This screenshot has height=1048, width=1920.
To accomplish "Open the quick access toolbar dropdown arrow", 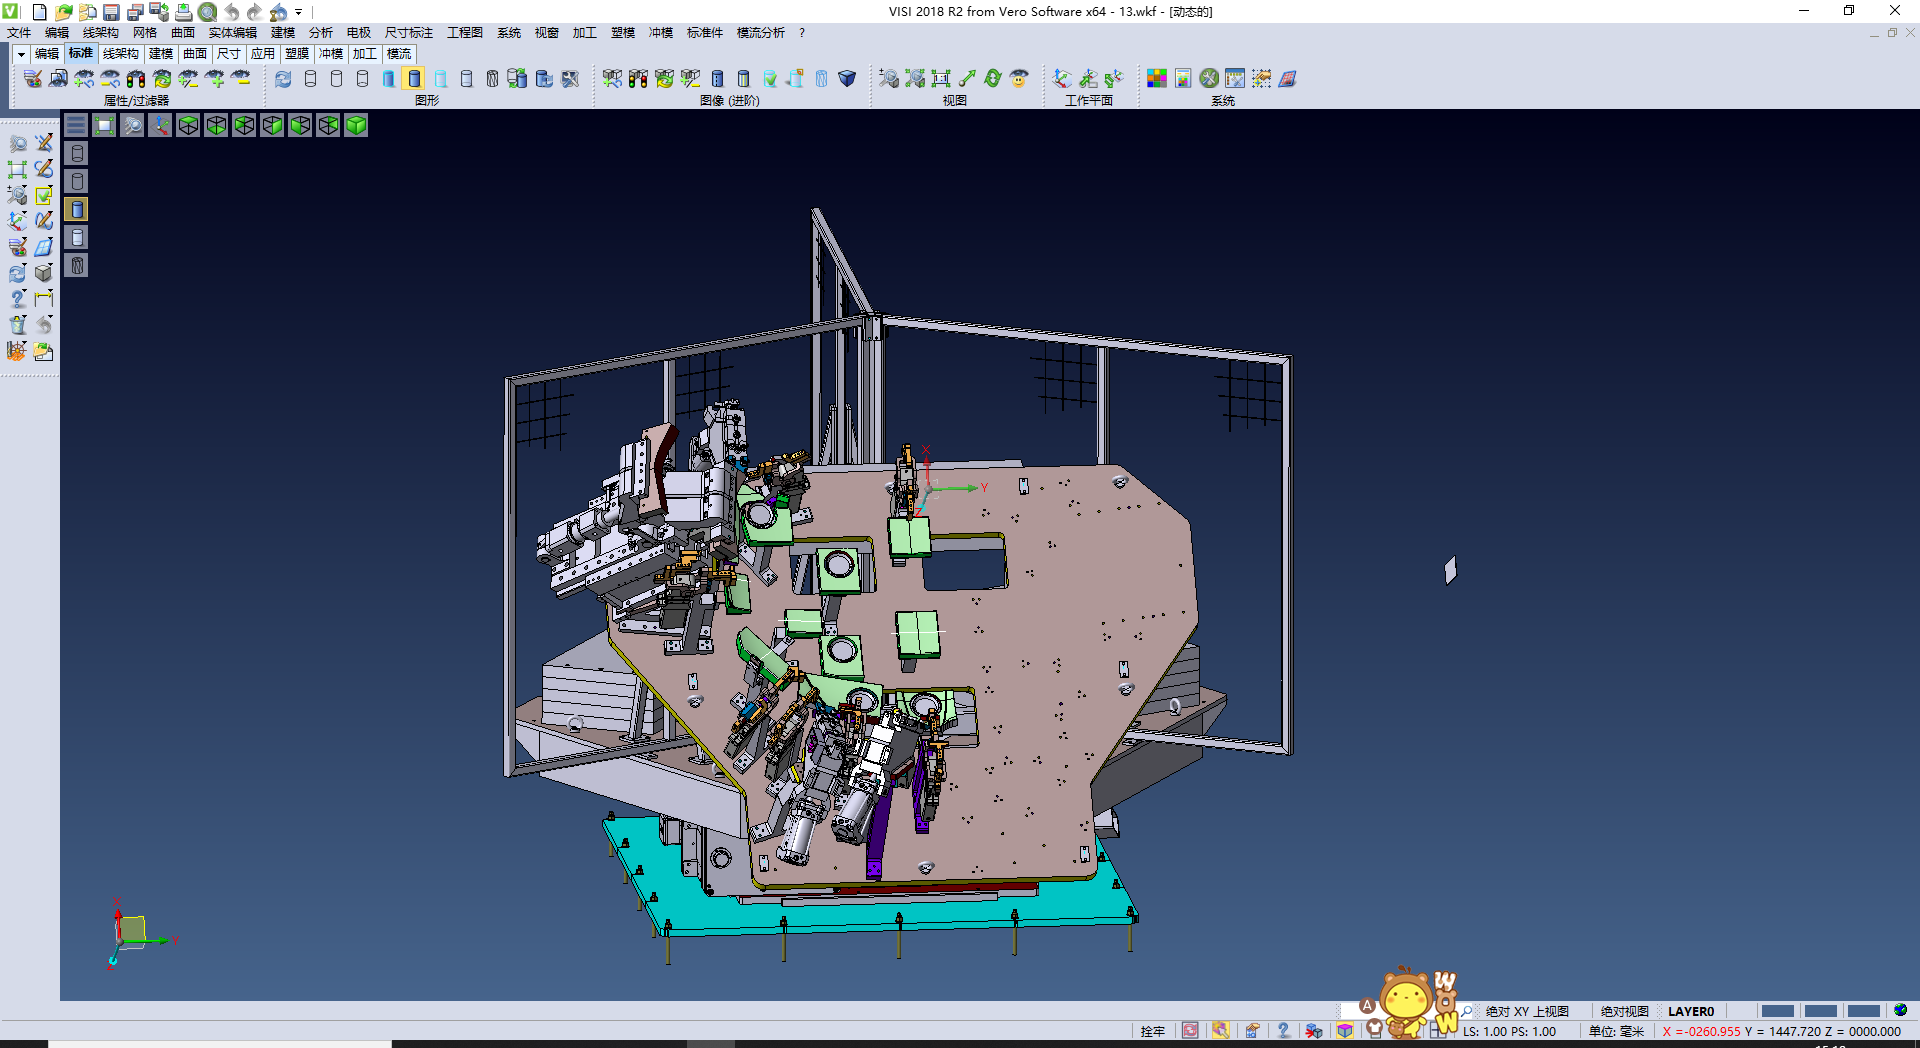I will (x=298, y=12).
